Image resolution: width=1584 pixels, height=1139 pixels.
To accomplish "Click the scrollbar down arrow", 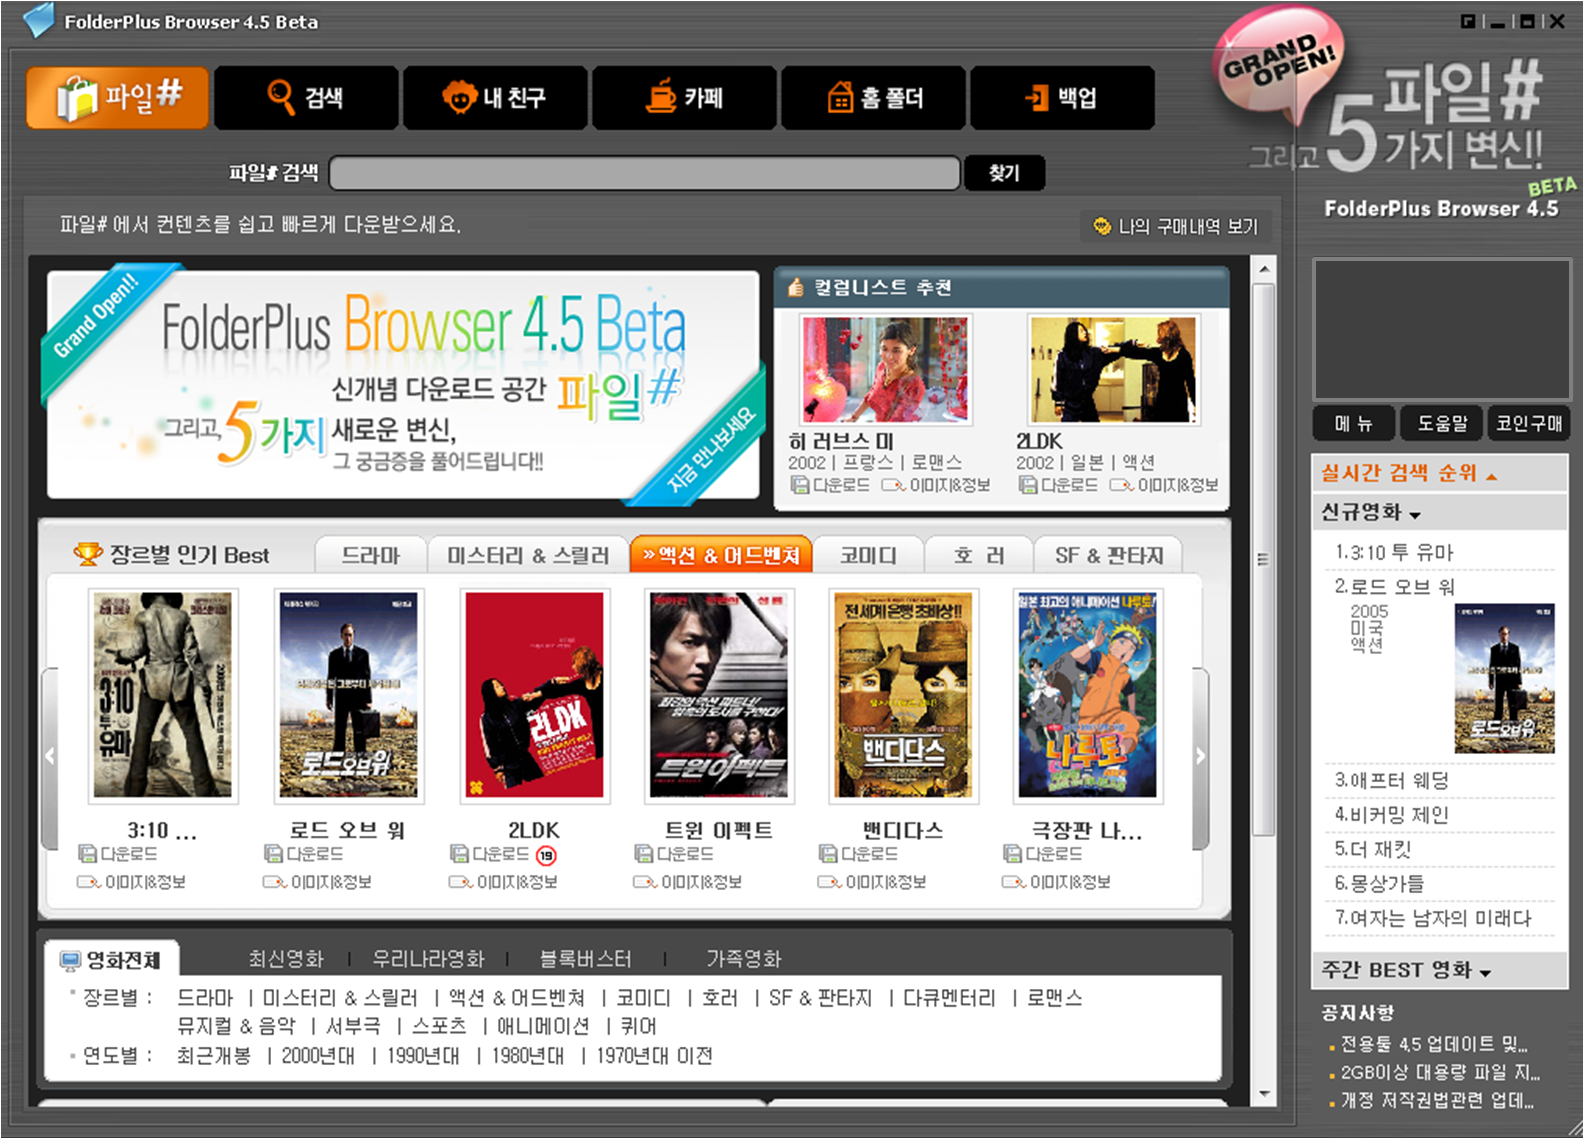I will pyautogui.click(x=1264, y=1094).
